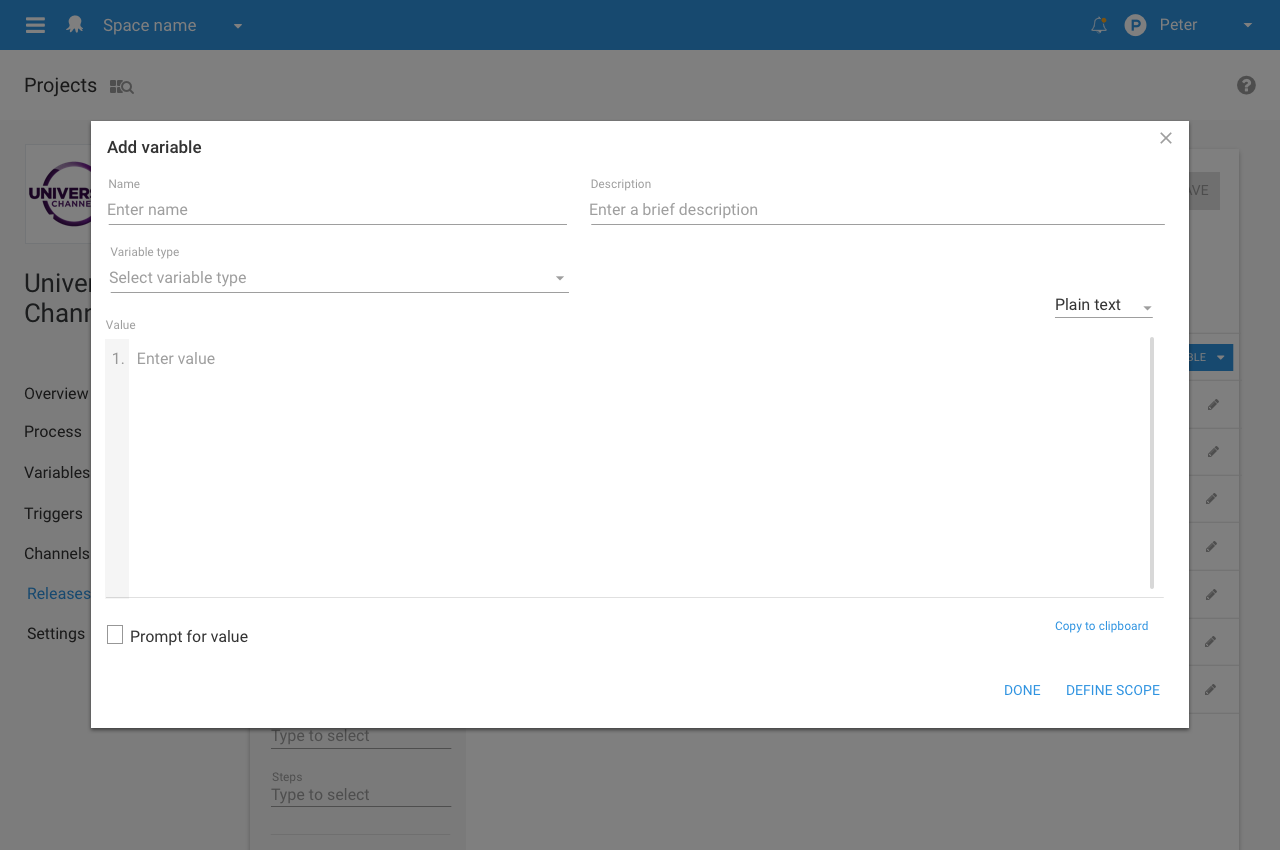Copy the value to clipboard
The width and height of the screenshot is (1280, 850).
(1101, 626)
